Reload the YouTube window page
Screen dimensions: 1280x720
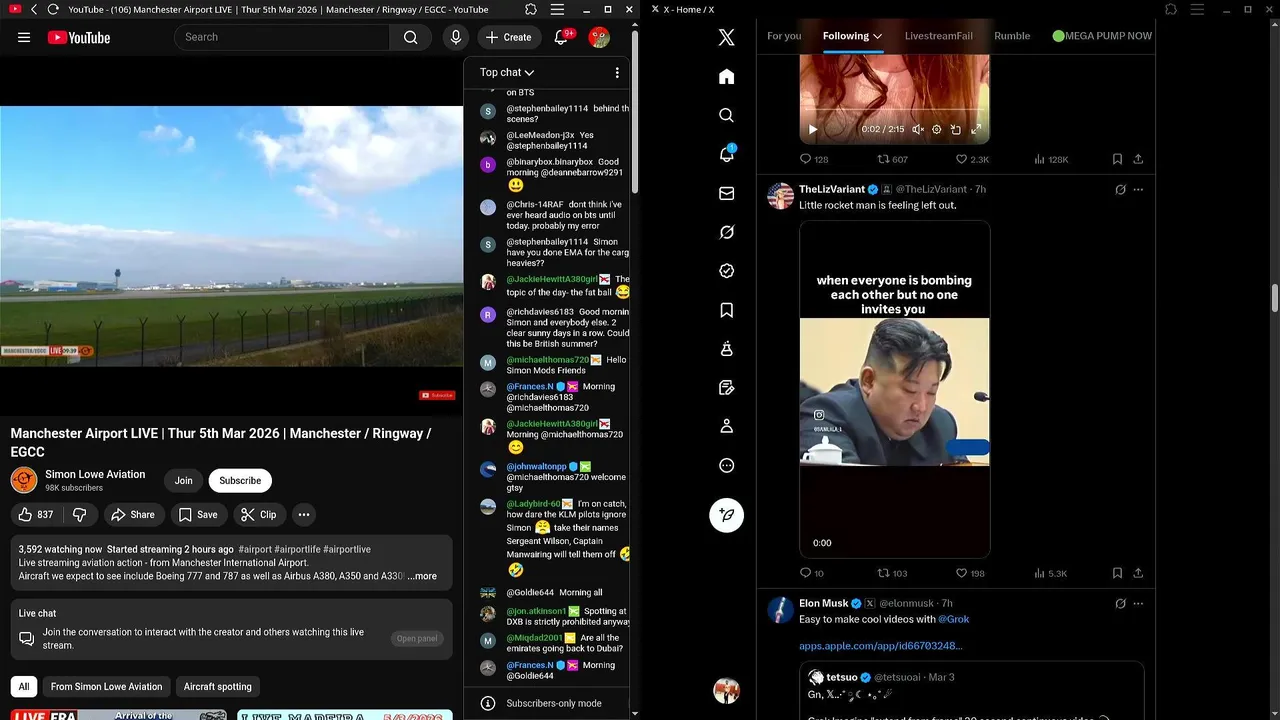(x=53, y=9)
